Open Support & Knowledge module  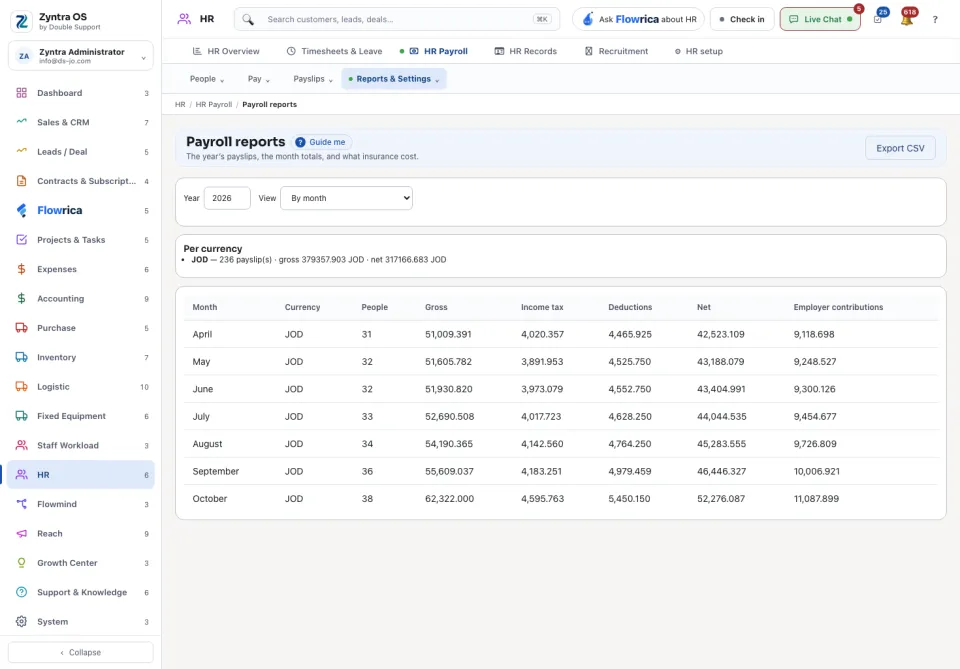(x=81, y=592)
